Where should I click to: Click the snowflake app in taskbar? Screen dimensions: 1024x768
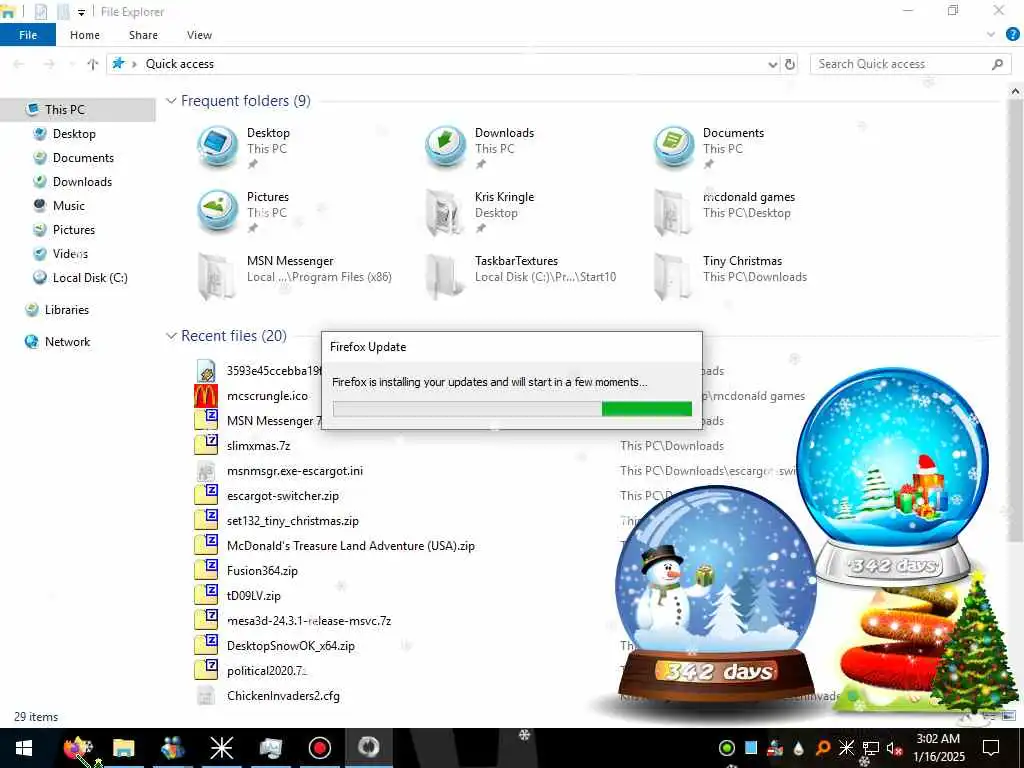221,748
